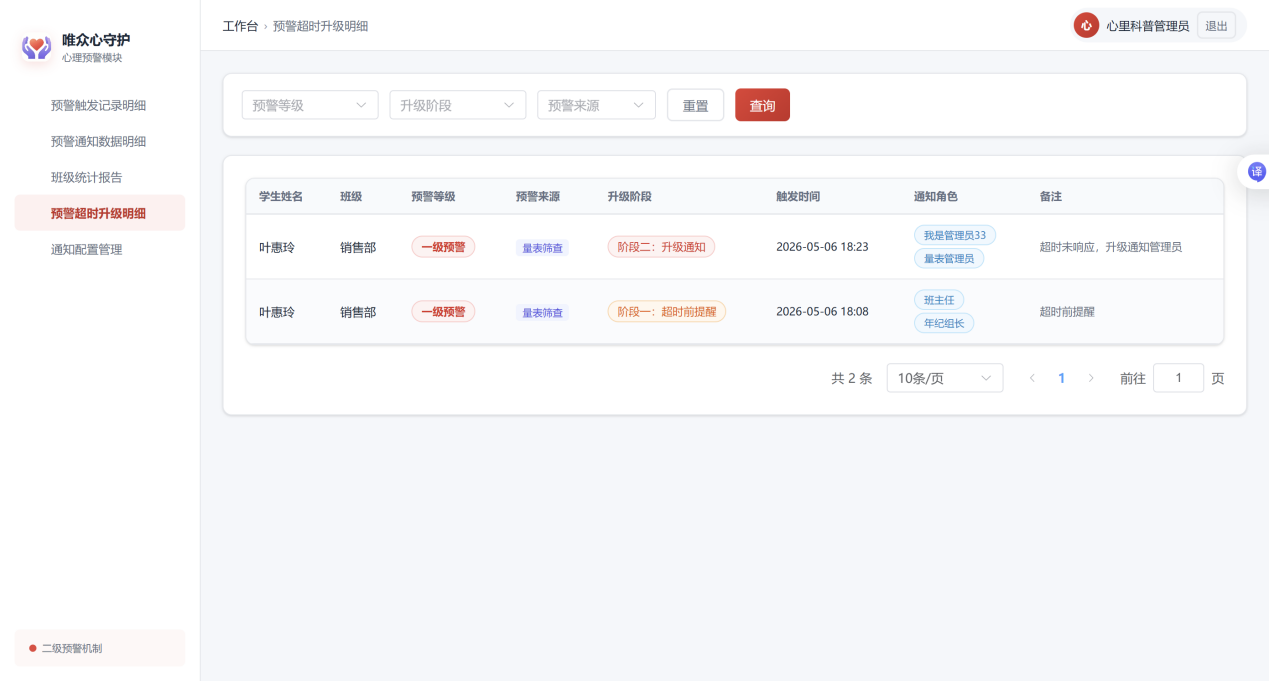Image resolution: width=1269 pixels, height=681 pixels.
Task: Click the 通知角色 column header
Action: [x=936, y=197]
